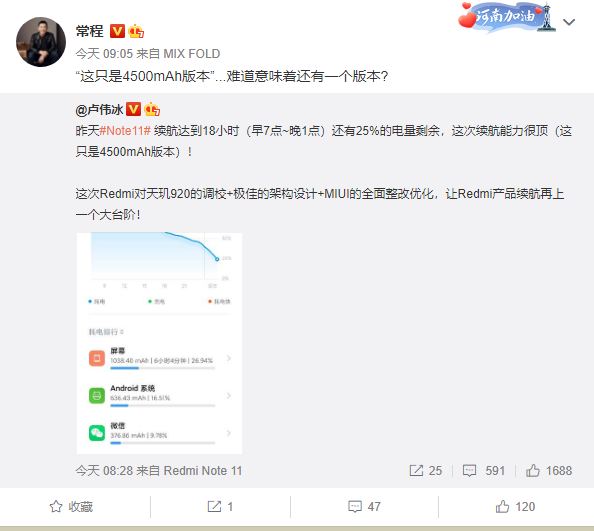Open 常程's profile avatar photo
594x531 pixels.
[x=41, y=42]
